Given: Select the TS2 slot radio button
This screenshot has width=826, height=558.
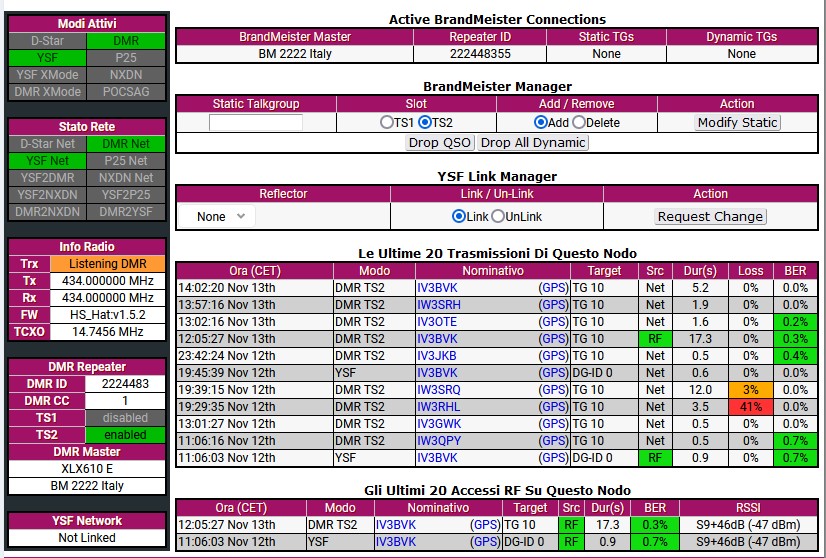Looking at the screenshot, I should (425, 123).
